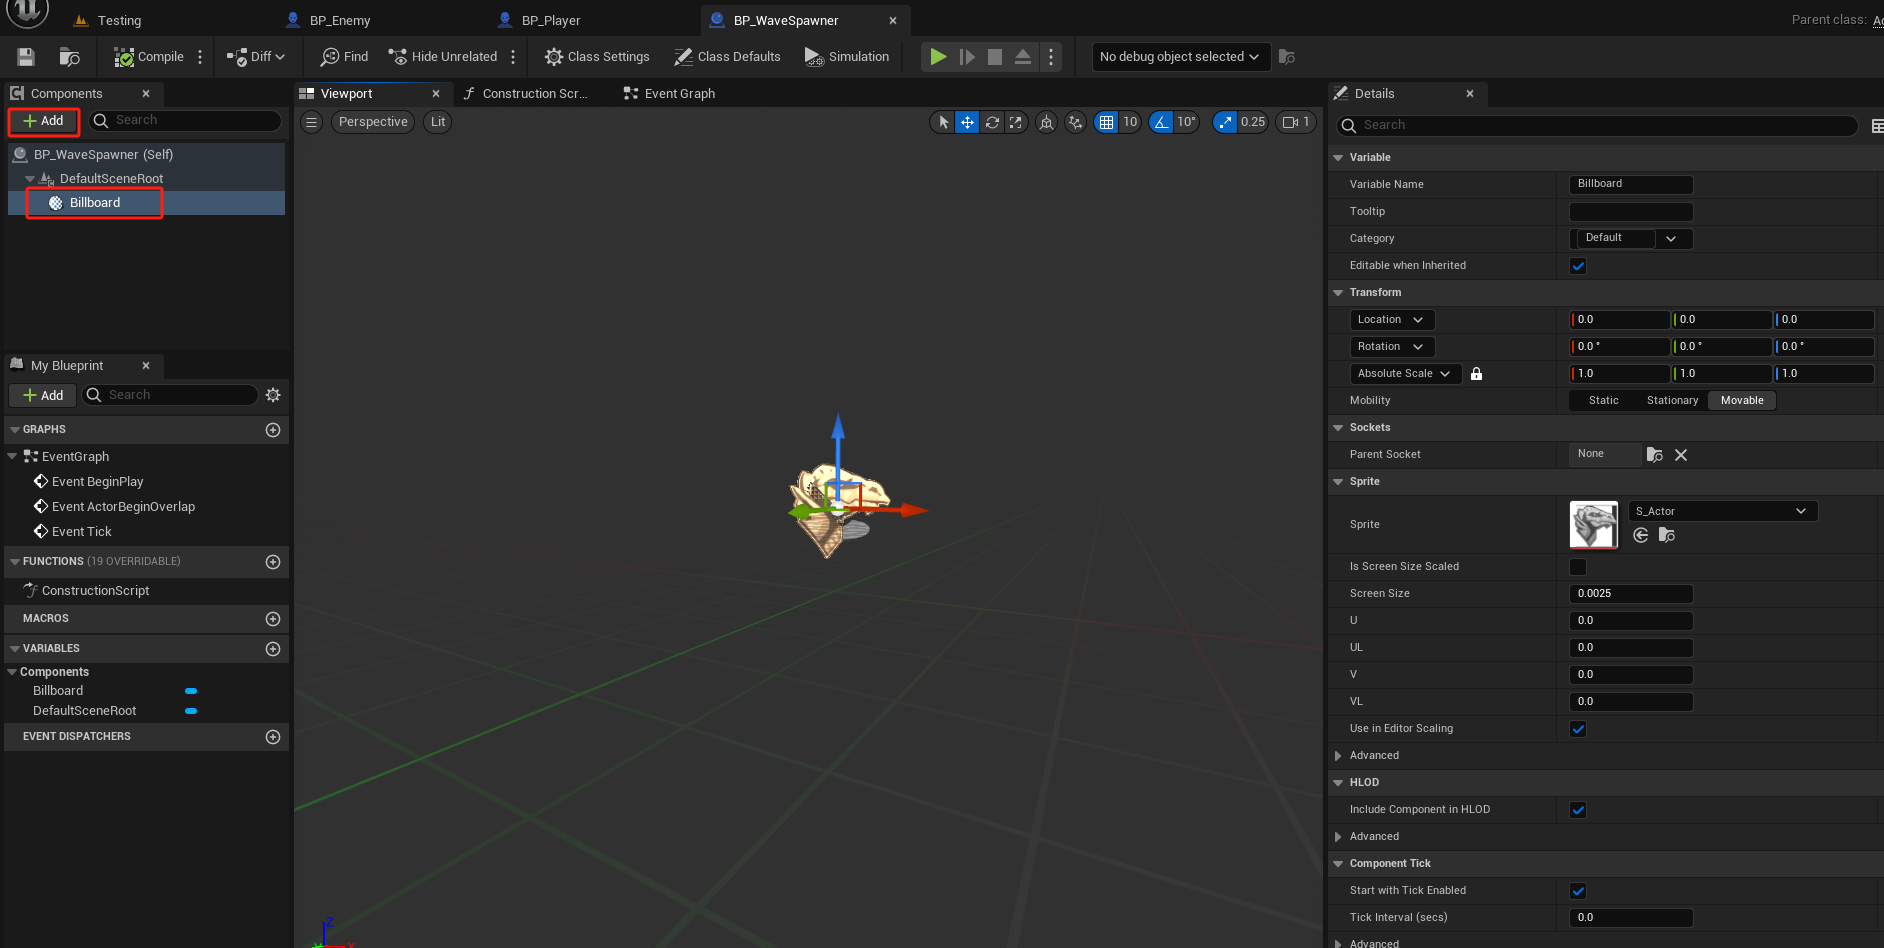Choose the Scale gizmo tool

pyautogui.click(x=1016, y=122)
